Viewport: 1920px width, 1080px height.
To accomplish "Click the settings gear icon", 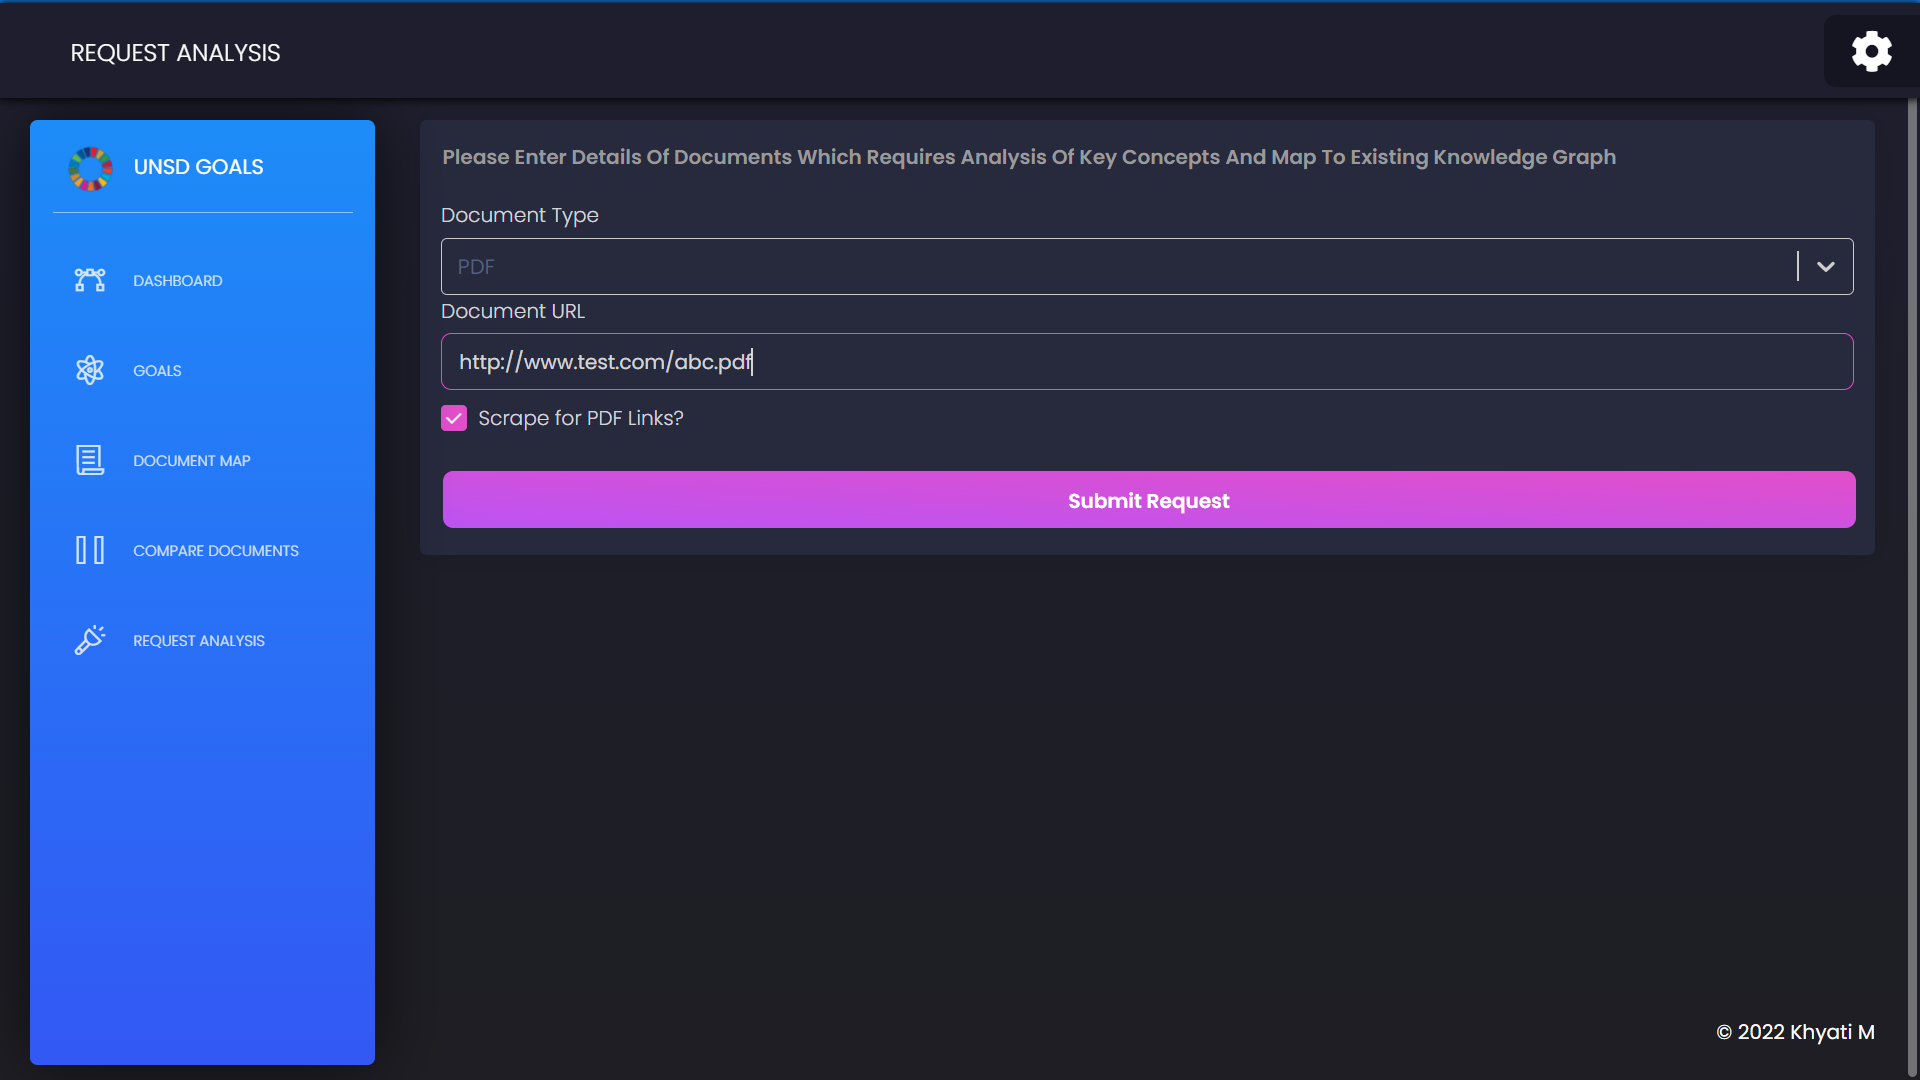I will pos(1871,51).
